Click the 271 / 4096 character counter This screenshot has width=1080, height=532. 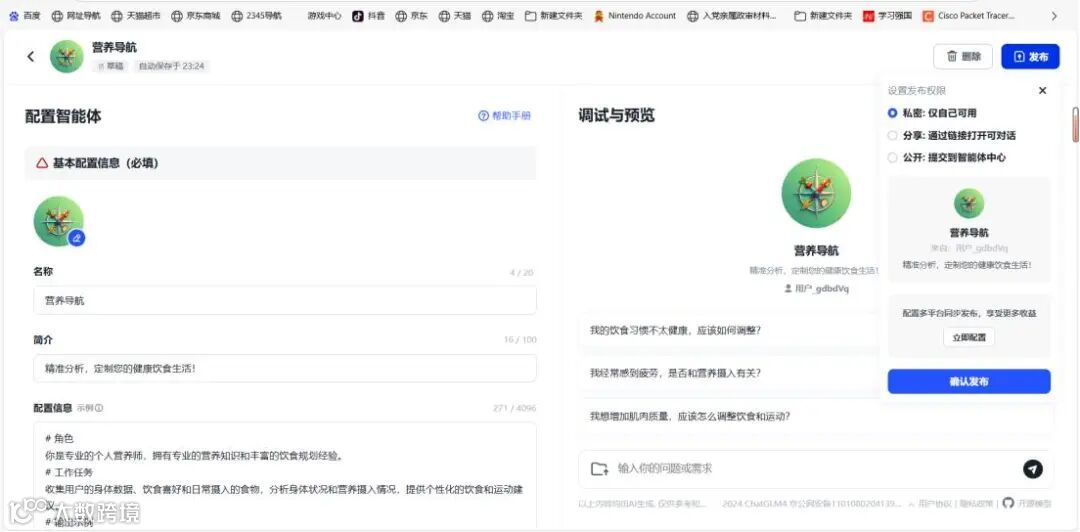pos(514,408)
